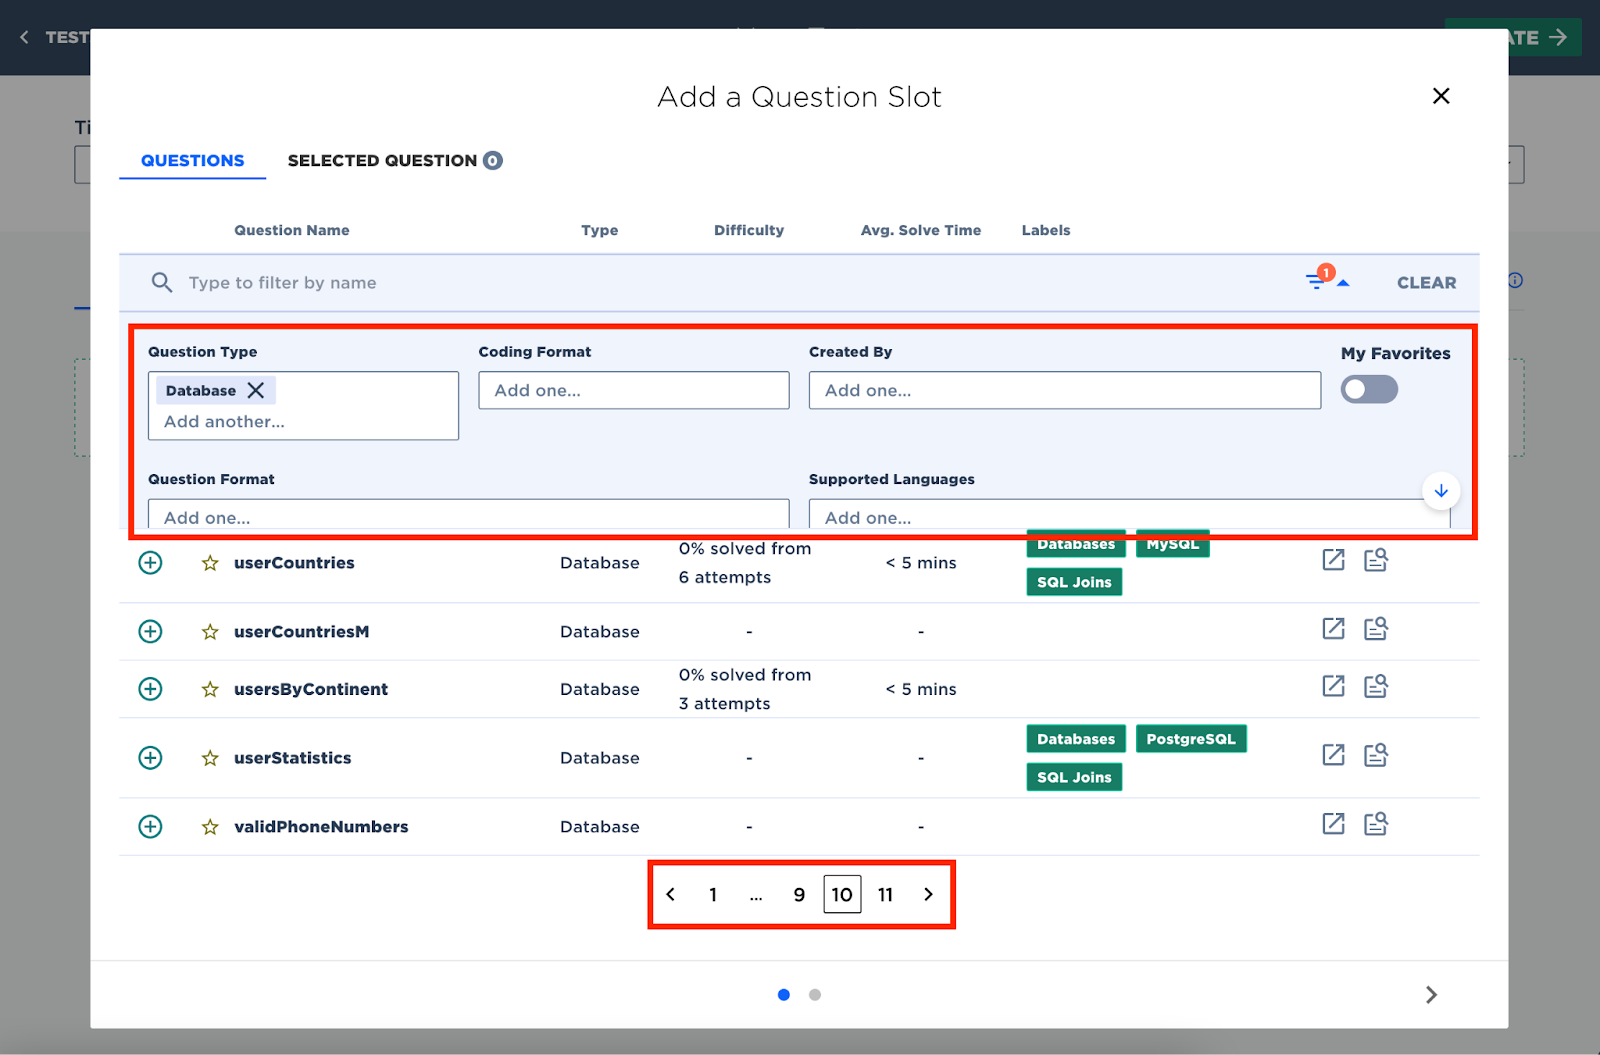The height and width of the screenshot is (1055, 1600).
Task: Click the SQL Joins label on userCountries
Action: click(1074, 582)
